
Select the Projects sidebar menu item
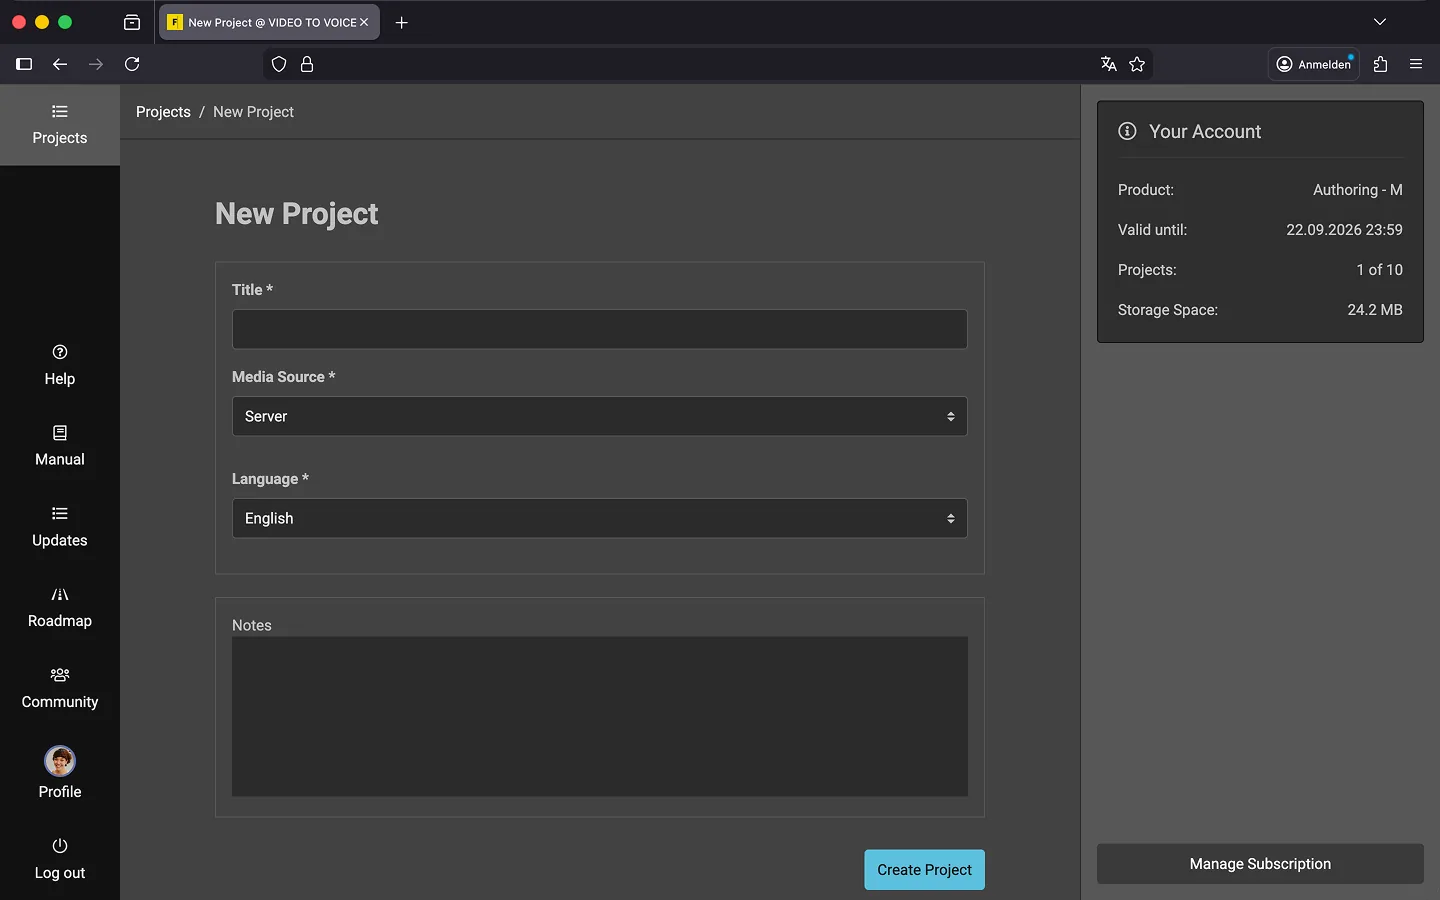60,125
